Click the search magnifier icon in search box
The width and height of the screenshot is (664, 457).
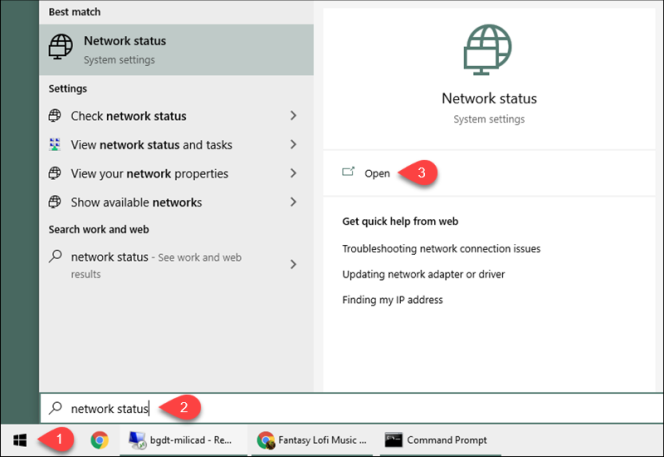click(56, 408)
